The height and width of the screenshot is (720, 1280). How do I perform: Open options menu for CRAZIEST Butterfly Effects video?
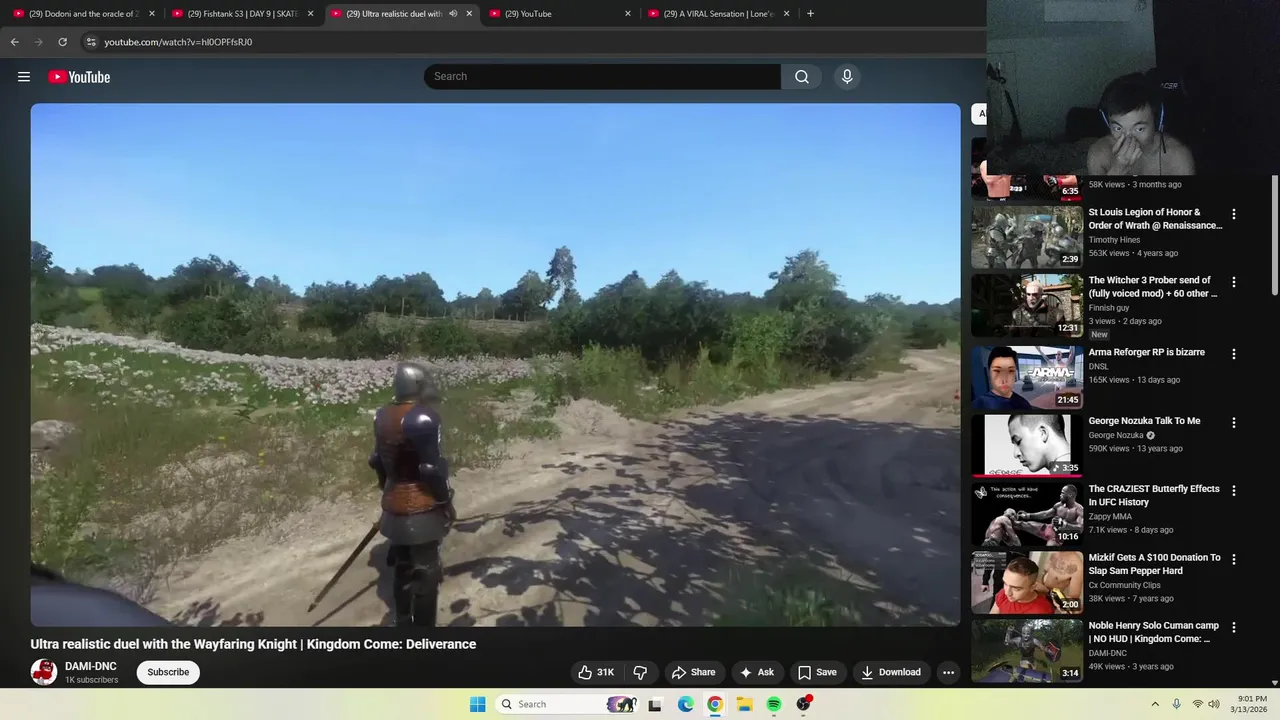(1233, 491)
